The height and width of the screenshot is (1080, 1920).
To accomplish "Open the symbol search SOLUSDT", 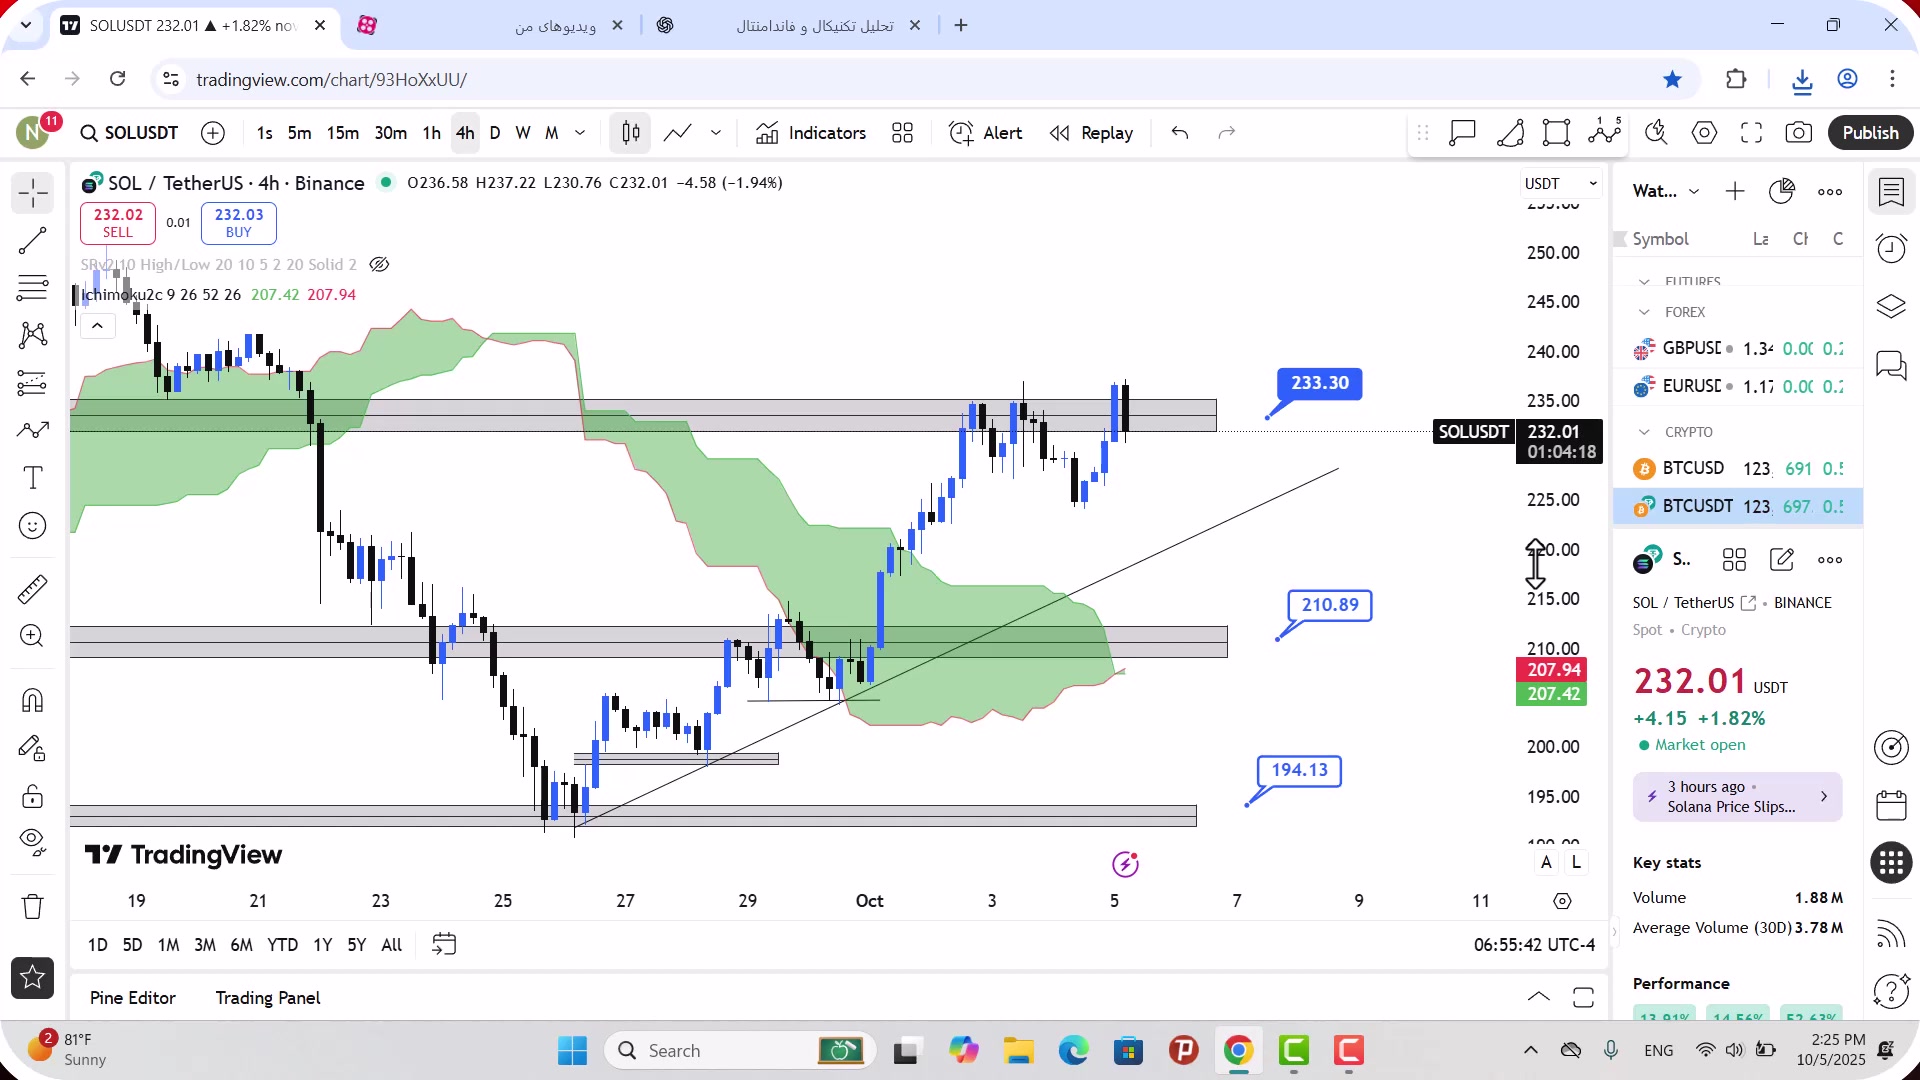I will point(129,133).
